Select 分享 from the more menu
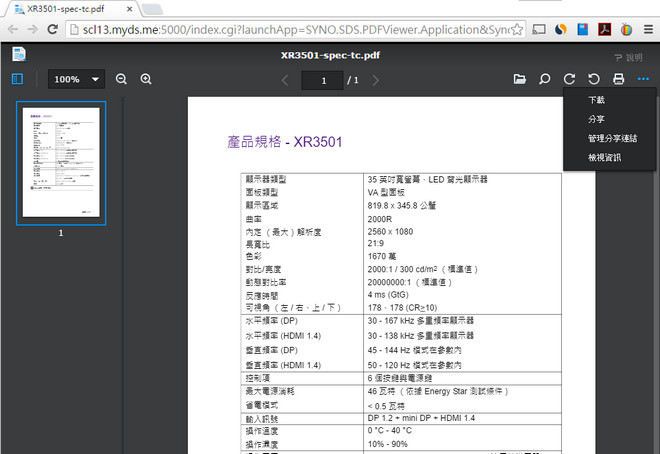Viewport: 660px width, 454px height. (x=596, y=119)
